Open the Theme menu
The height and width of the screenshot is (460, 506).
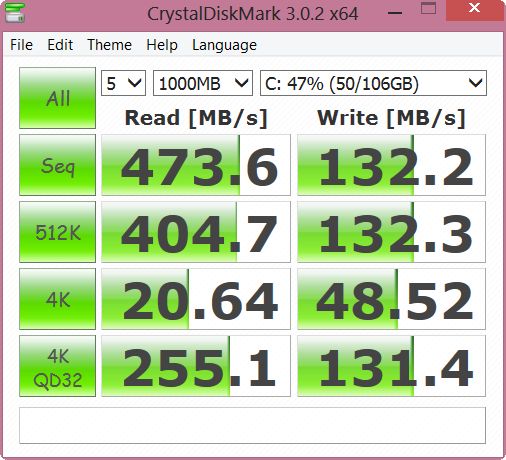coord(109,45)
